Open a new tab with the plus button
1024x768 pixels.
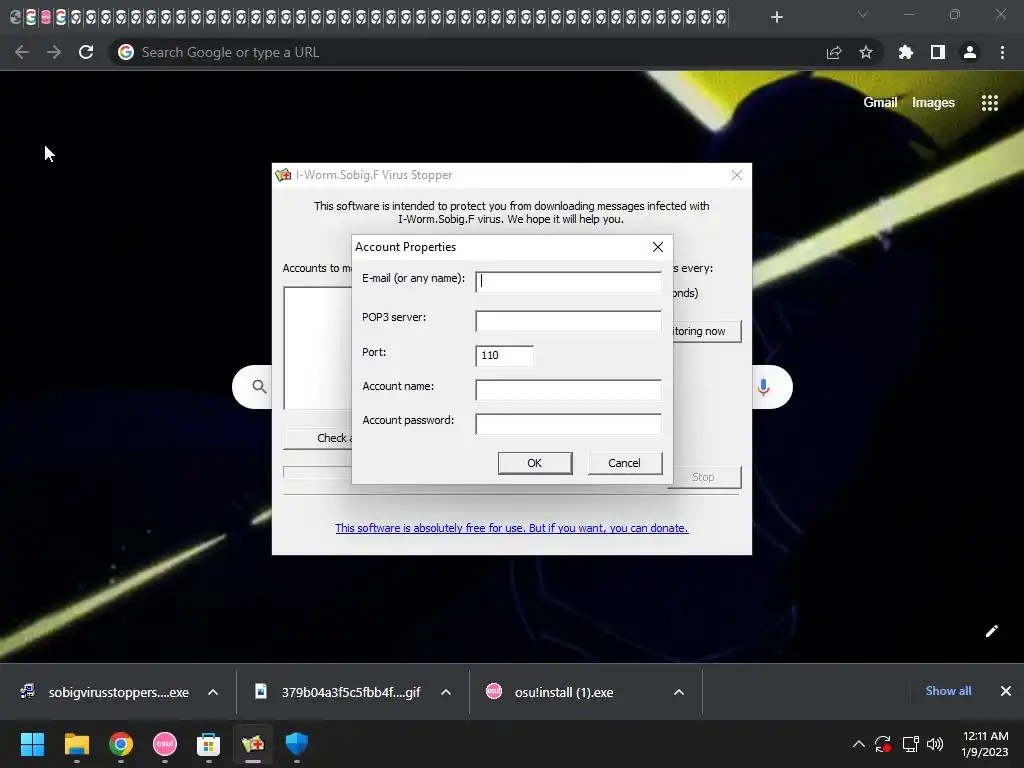coord(776,17)
